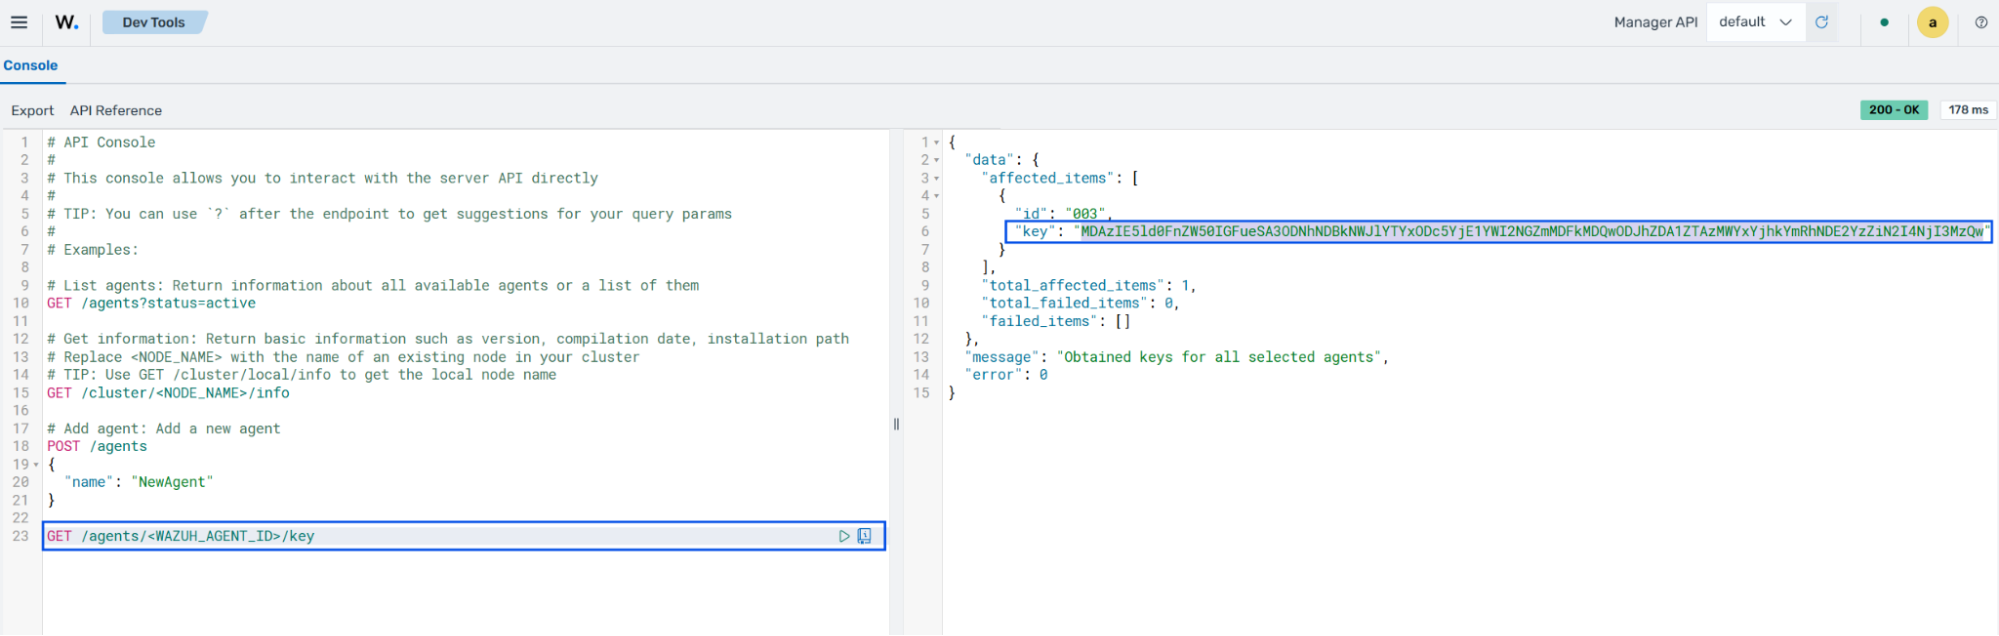Click the "# Get information" comment line
The image size is (1999, 636).
(448, 339)
